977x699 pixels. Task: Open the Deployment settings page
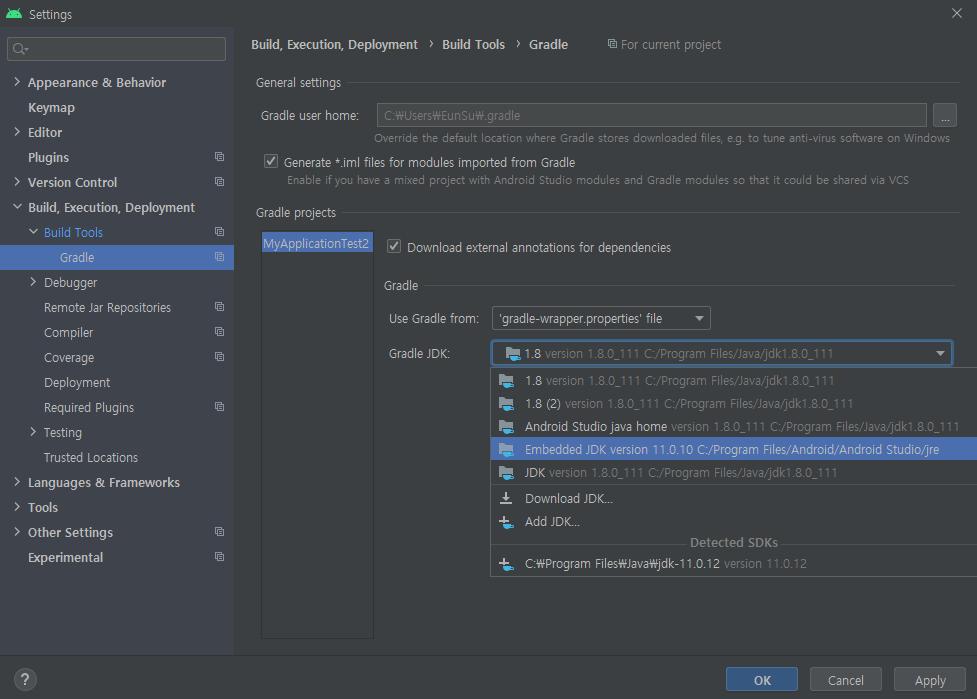pyautogui.click(x=77, y=382)
